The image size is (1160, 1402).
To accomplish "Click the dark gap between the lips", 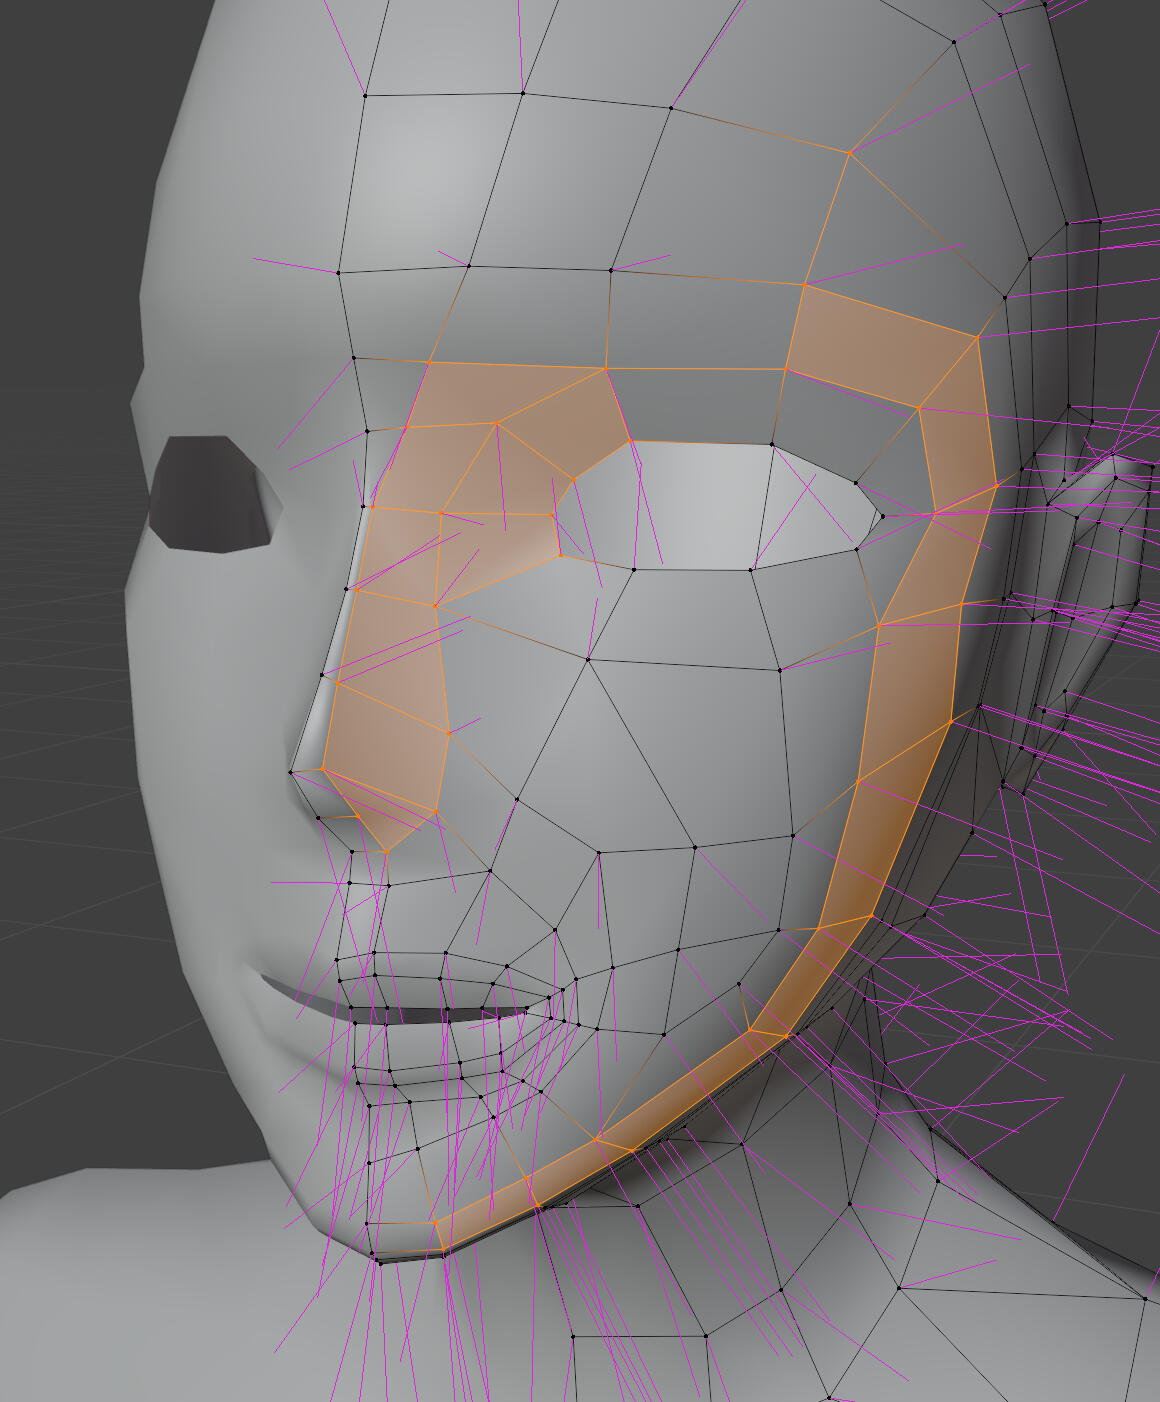I will (430, 1015).
